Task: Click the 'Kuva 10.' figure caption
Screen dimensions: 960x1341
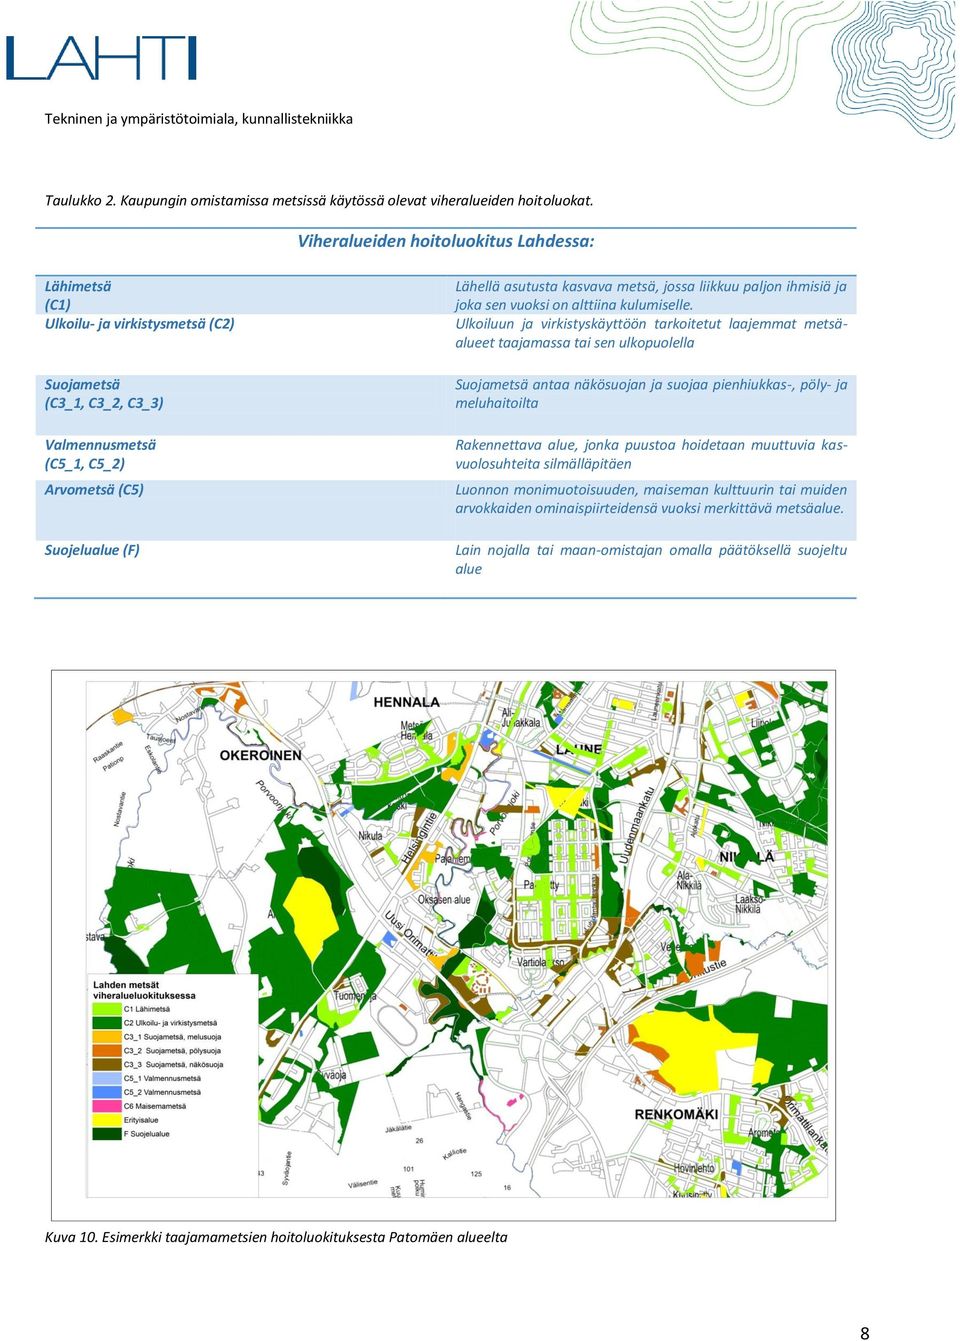Action: (276, 1237)
